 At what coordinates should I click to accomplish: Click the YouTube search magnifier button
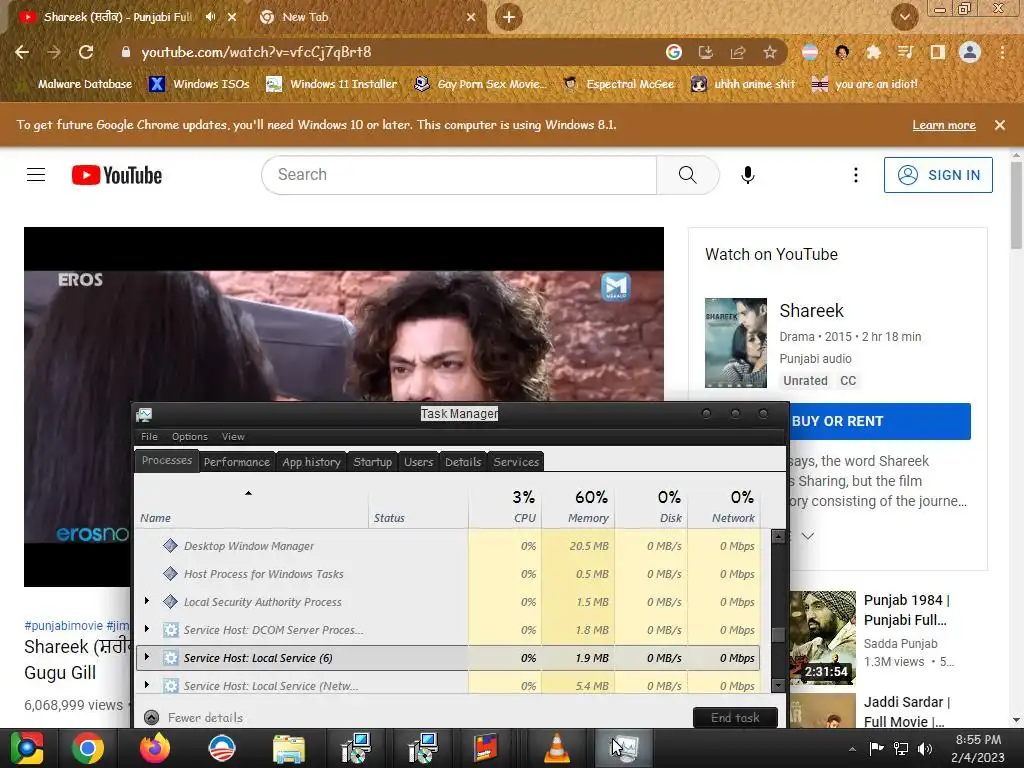(x=687, y=175)
